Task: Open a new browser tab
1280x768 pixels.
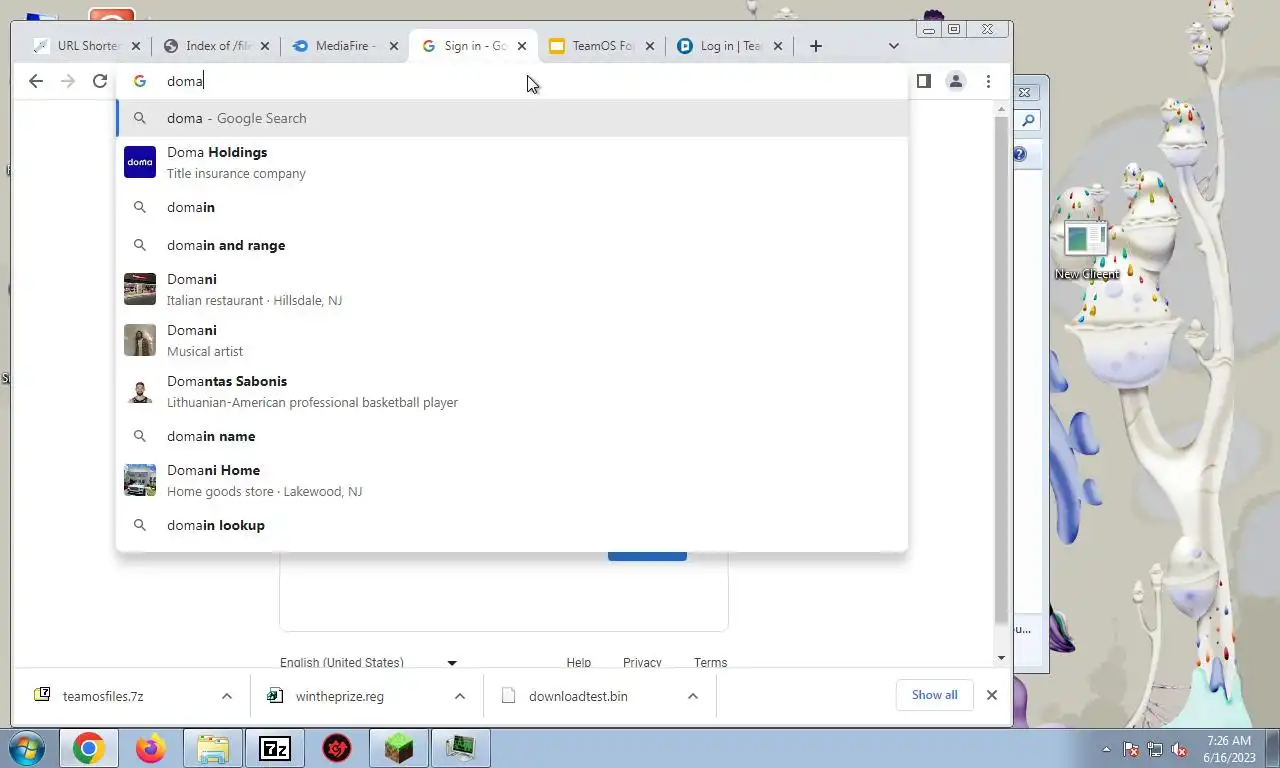Action: click(x=816, y=46)
